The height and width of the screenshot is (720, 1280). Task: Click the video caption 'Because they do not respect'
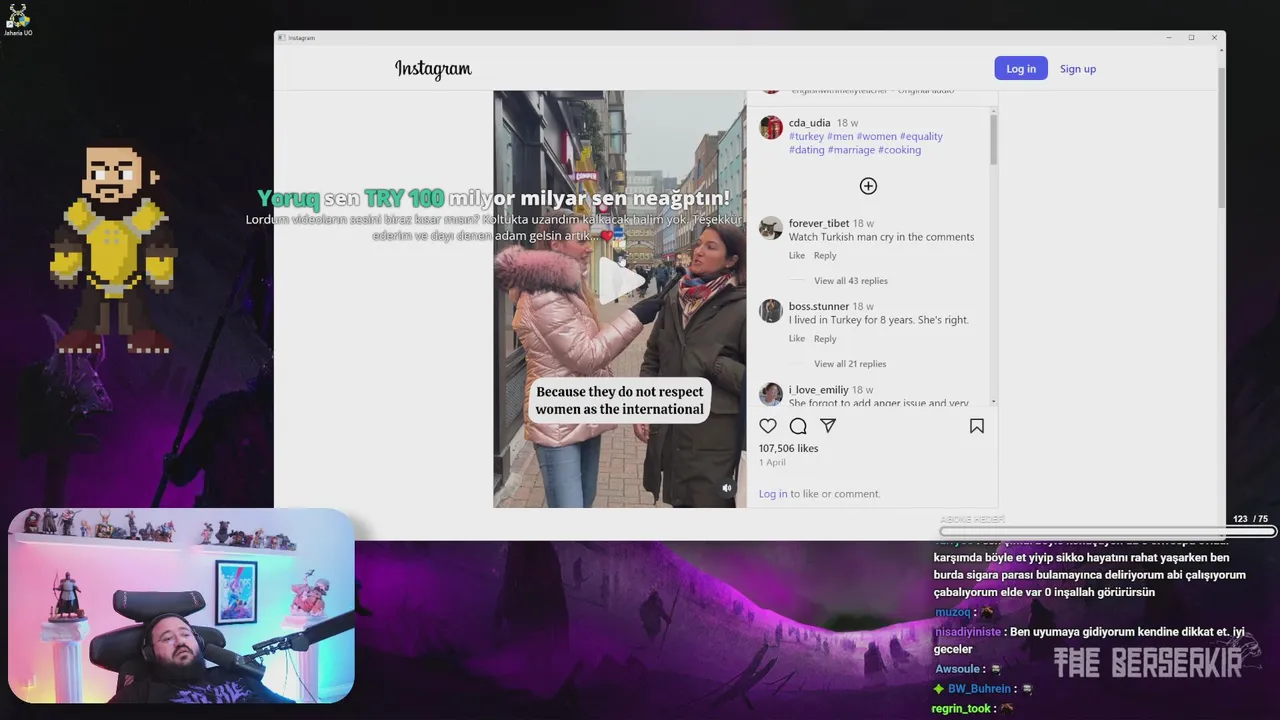pos(620,392)
